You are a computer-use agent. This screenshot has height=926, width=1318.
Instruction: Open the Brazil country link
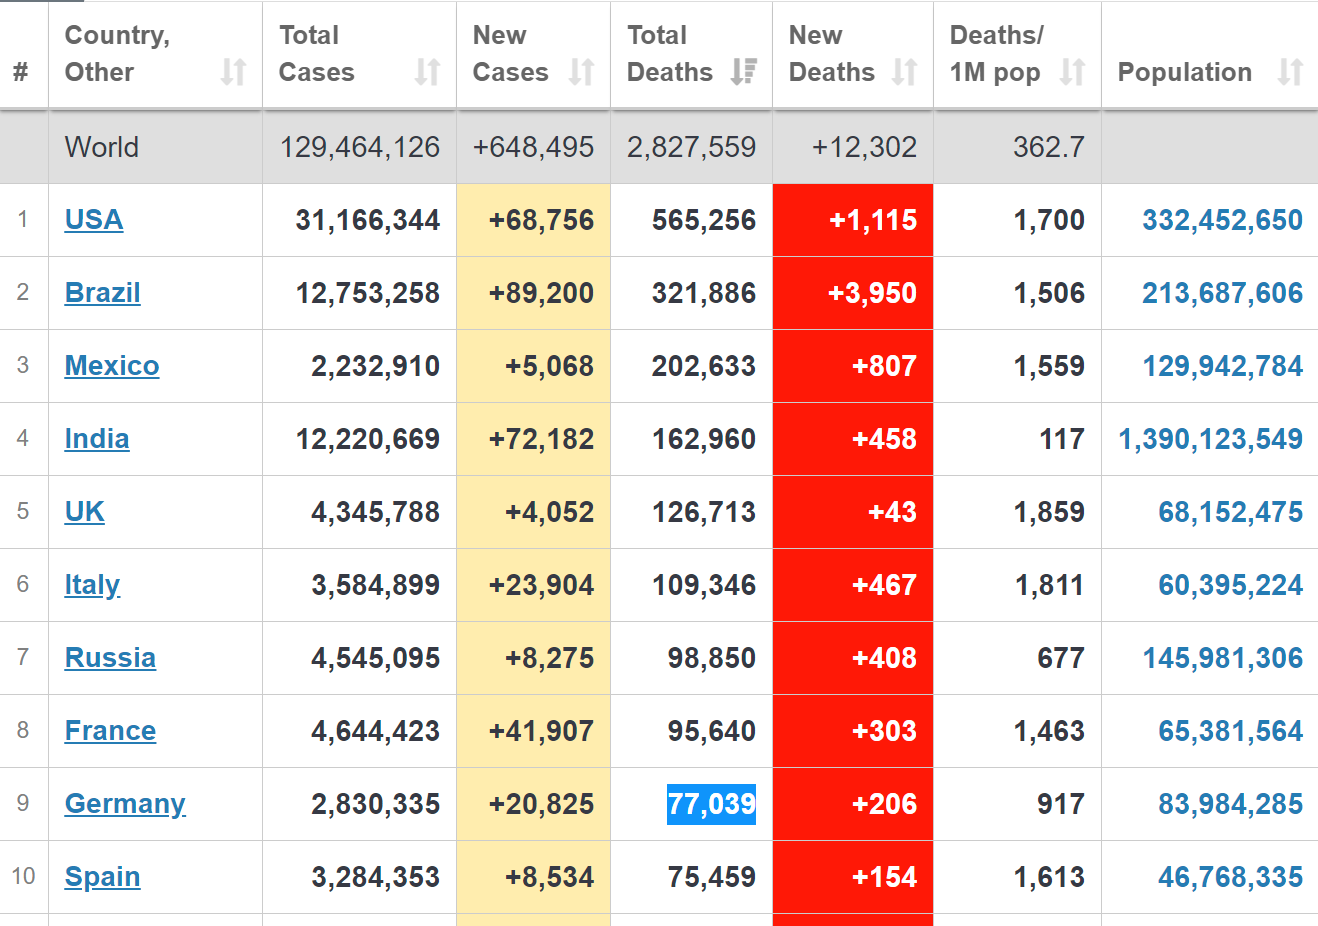pyautogui.click(x=102, y=293)
